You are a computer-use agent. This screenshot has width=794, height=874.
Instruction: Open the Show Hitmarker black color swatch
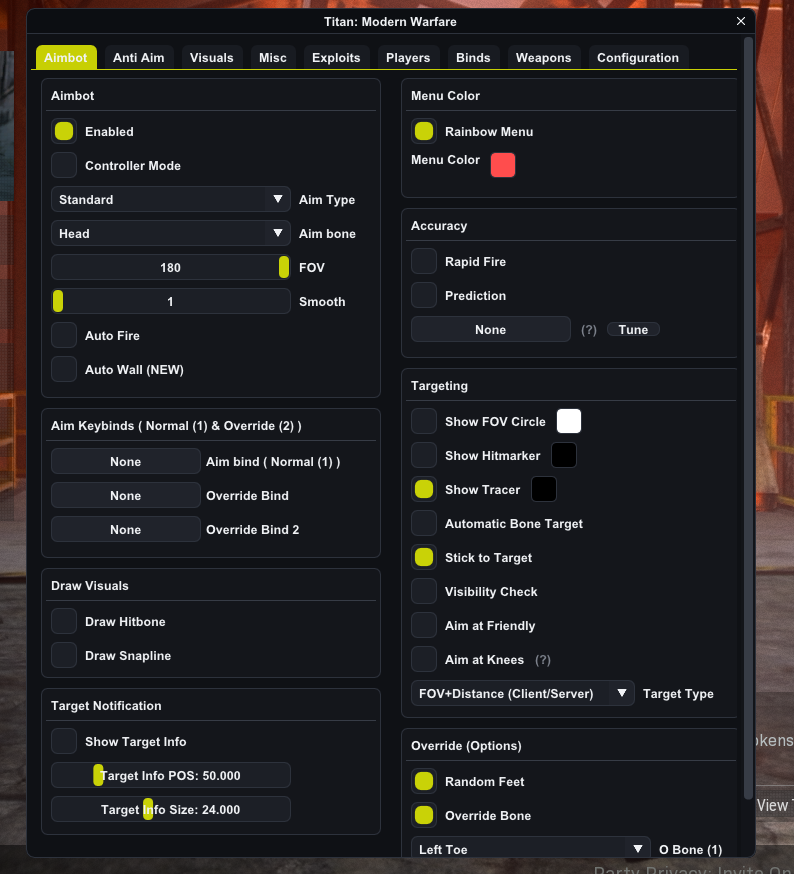click(564, 455)
